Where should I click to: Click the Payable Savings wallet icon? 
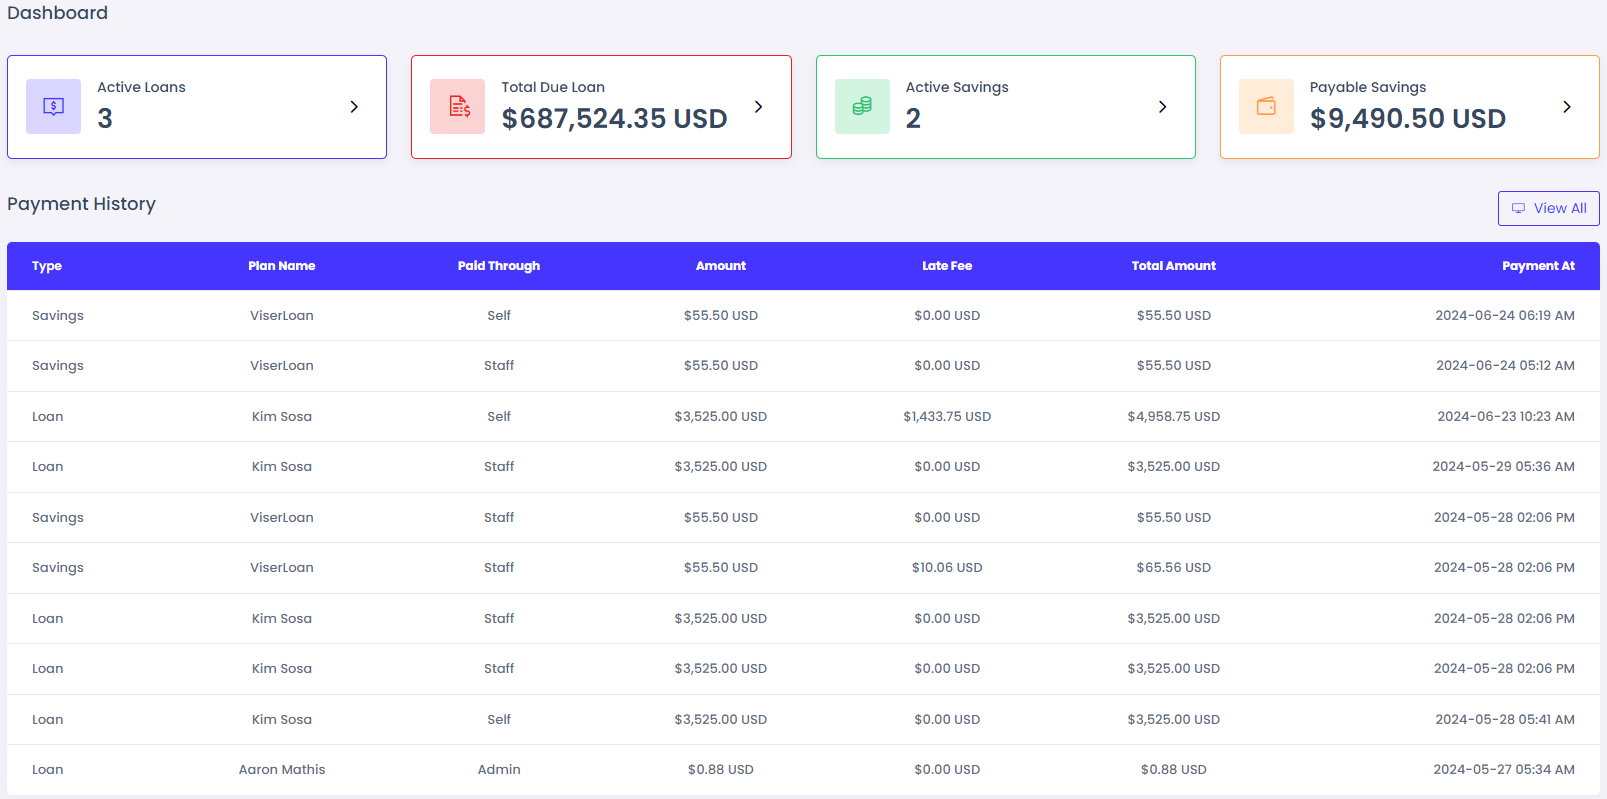[x=1266, y=107]
